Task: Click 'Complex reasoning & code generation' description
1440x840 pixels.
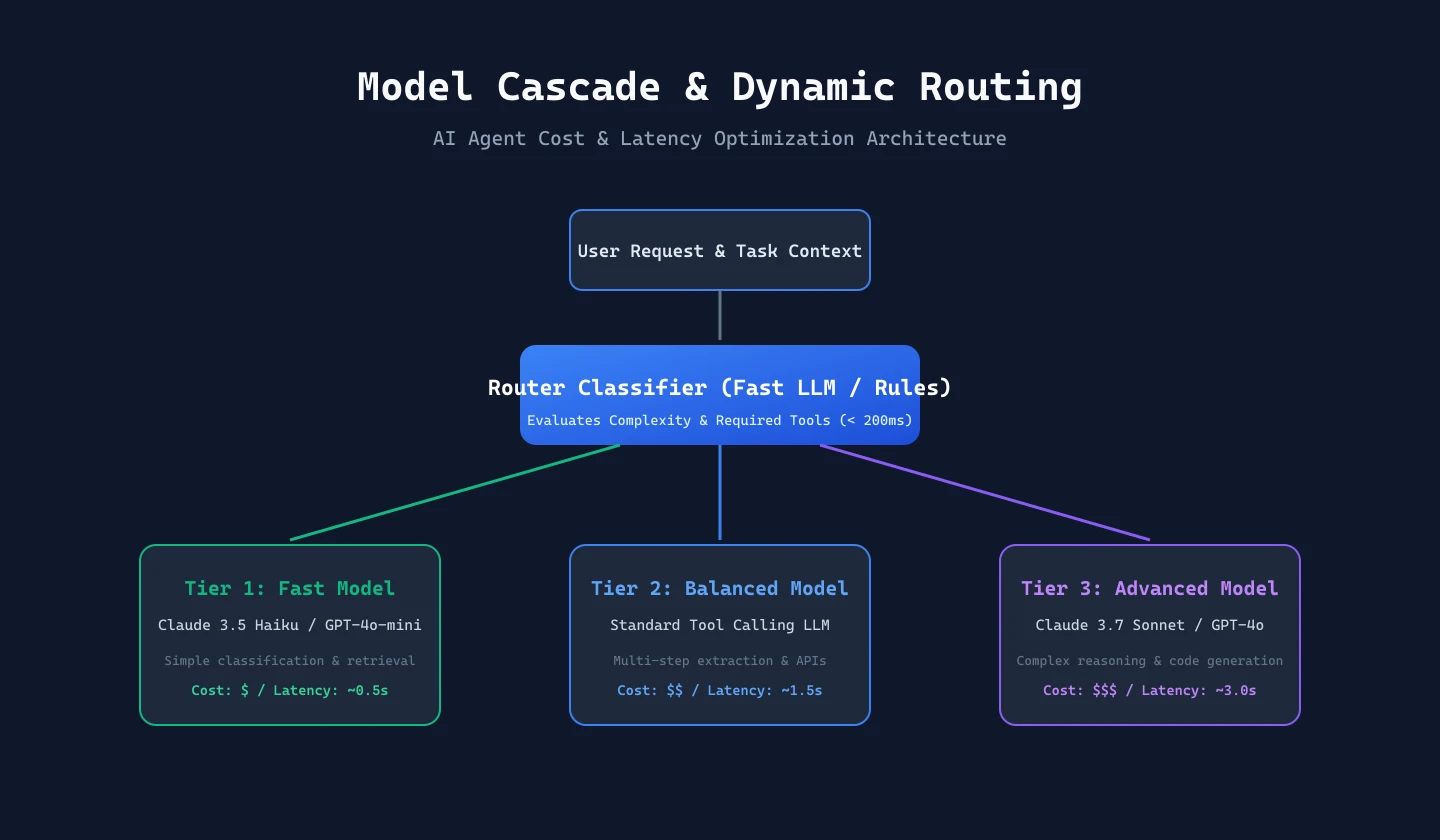Action: click(1150, 660)
